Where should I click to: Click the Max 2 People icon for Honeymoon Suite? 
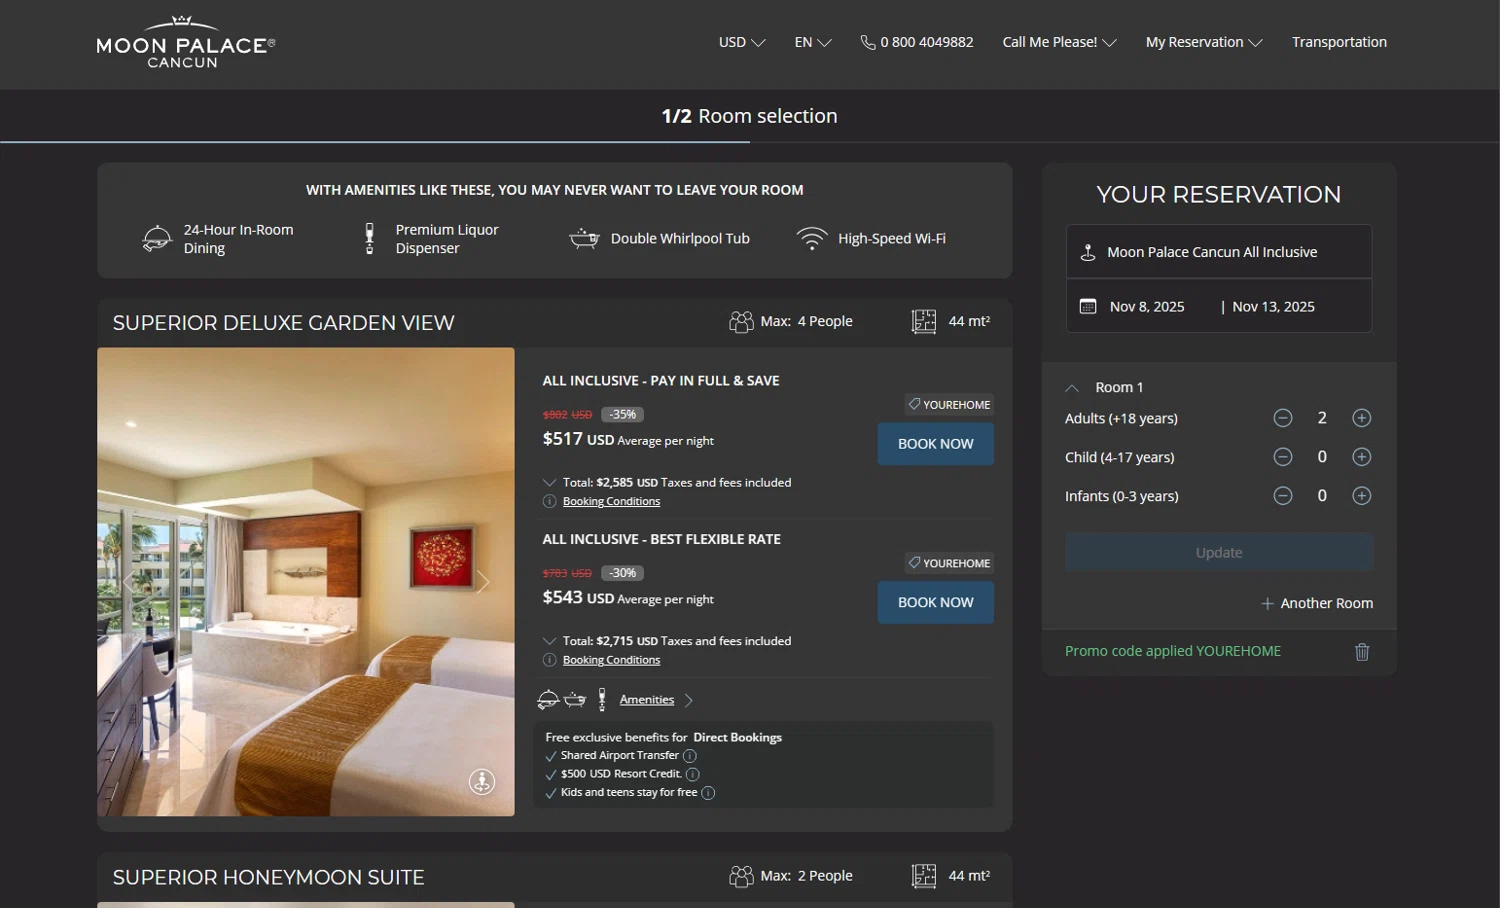741,877
